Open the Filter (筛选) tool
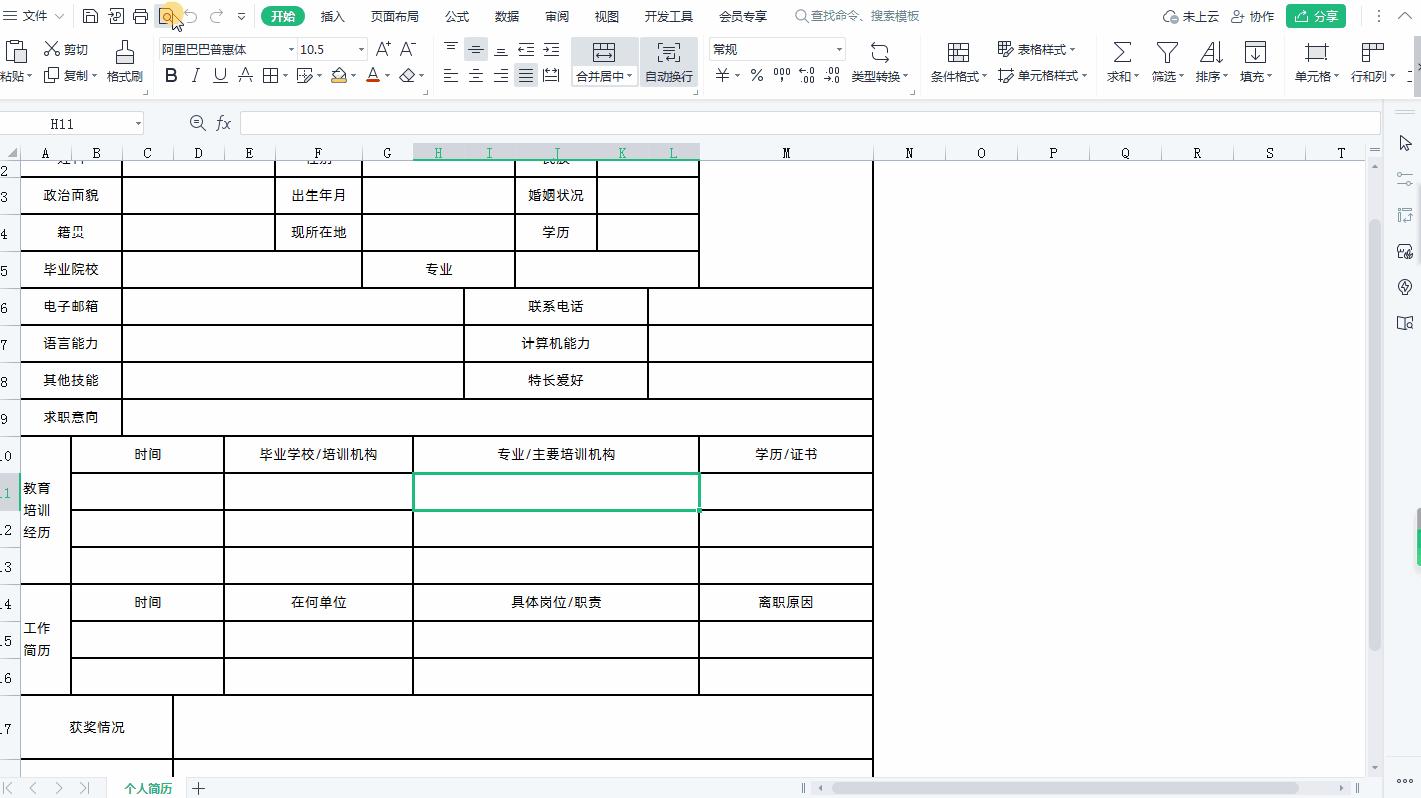The height and width of the screenshot is (798, 1421). coord(1166,60)
